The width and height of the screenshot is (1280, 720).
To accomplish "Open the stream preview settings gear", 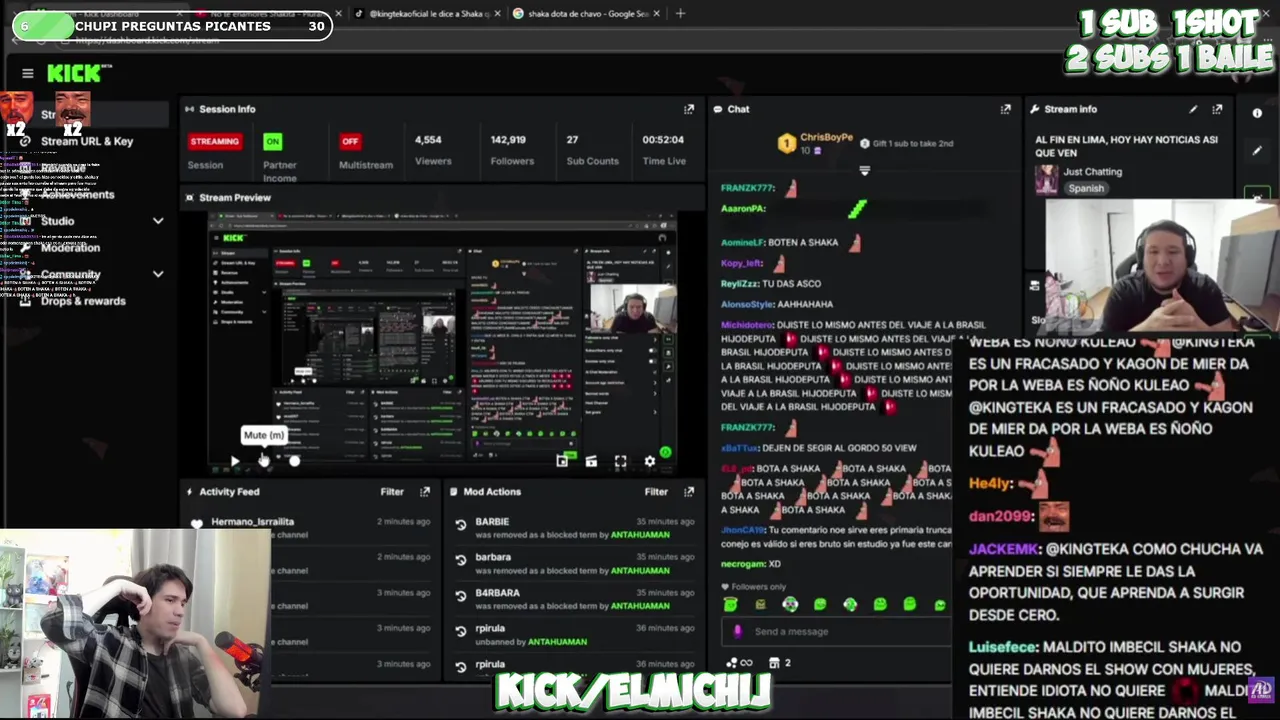I will coord(650,461).
